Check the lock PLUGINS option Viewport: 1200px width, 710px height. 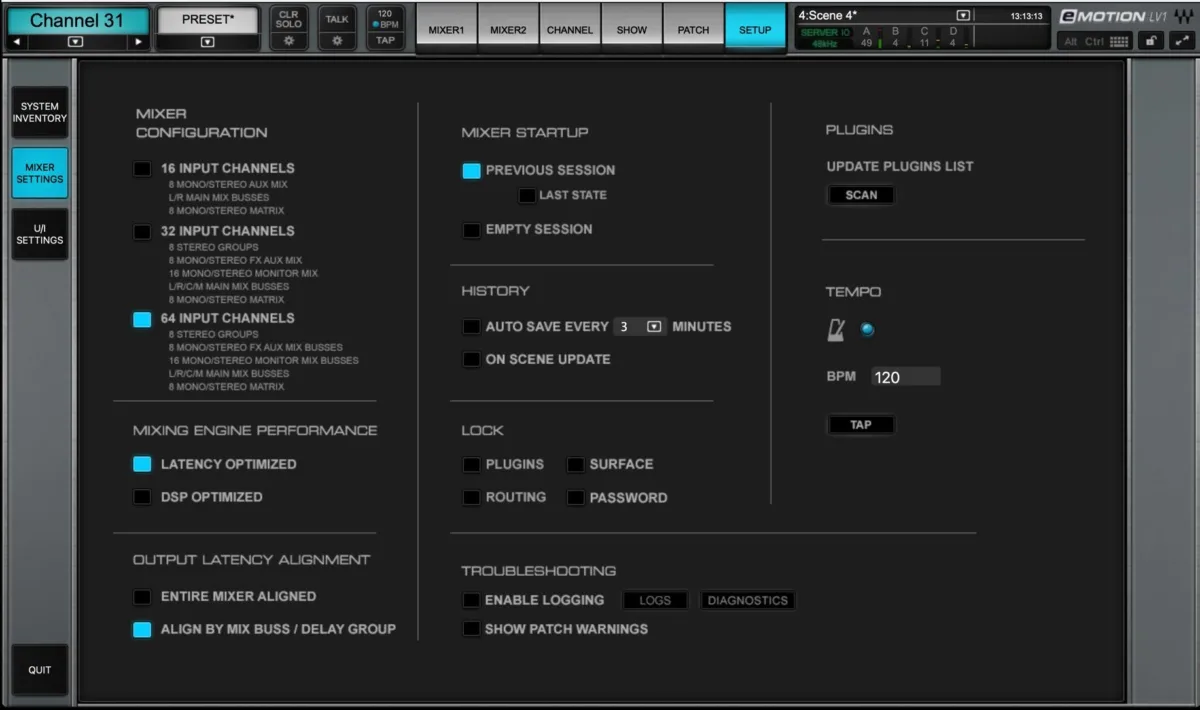[471, 464]
